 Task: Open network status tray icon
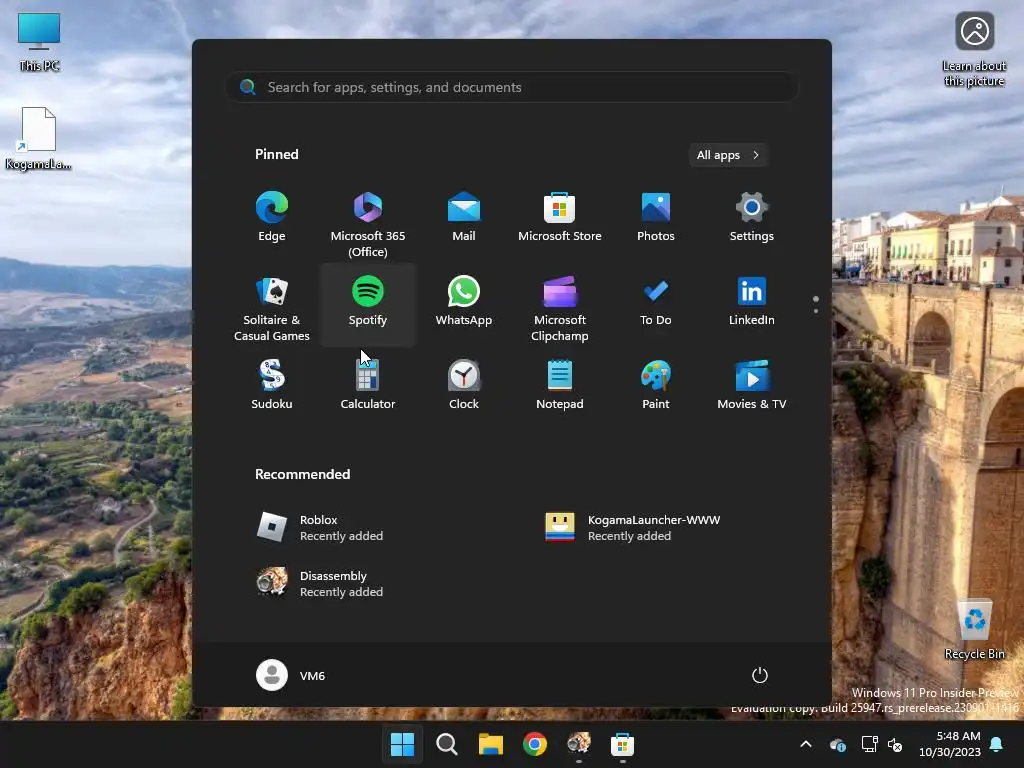pyautogui.click(x=869, y=744)
